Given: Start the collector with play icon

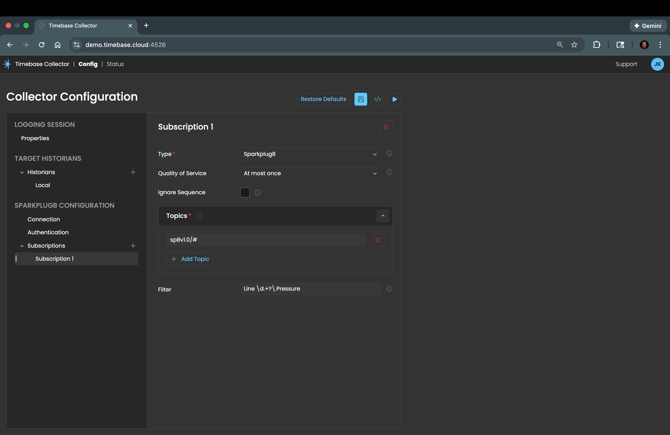Looking at the screenshot, I should tap(395, 99).
